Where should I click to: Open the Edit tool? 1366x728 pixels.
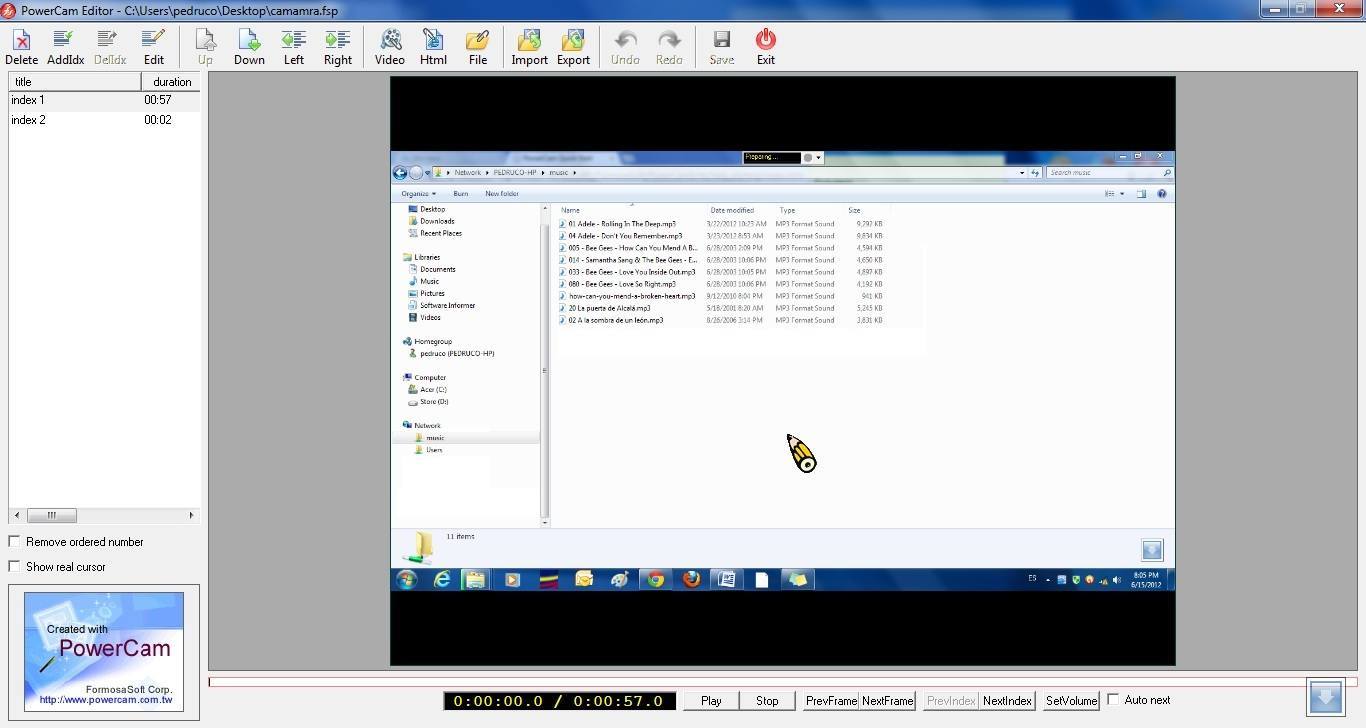click(x=153, y=47)
